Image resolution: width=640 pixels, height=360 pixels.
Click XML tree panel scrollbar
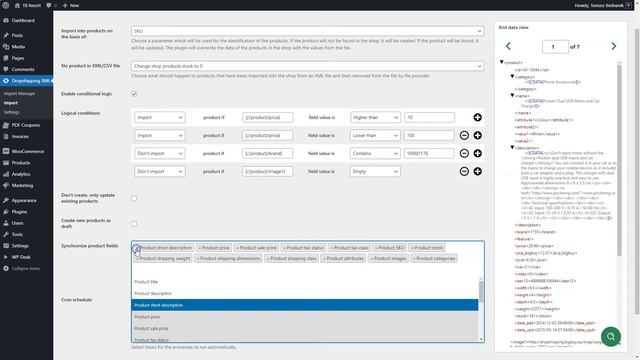(619, 159)
